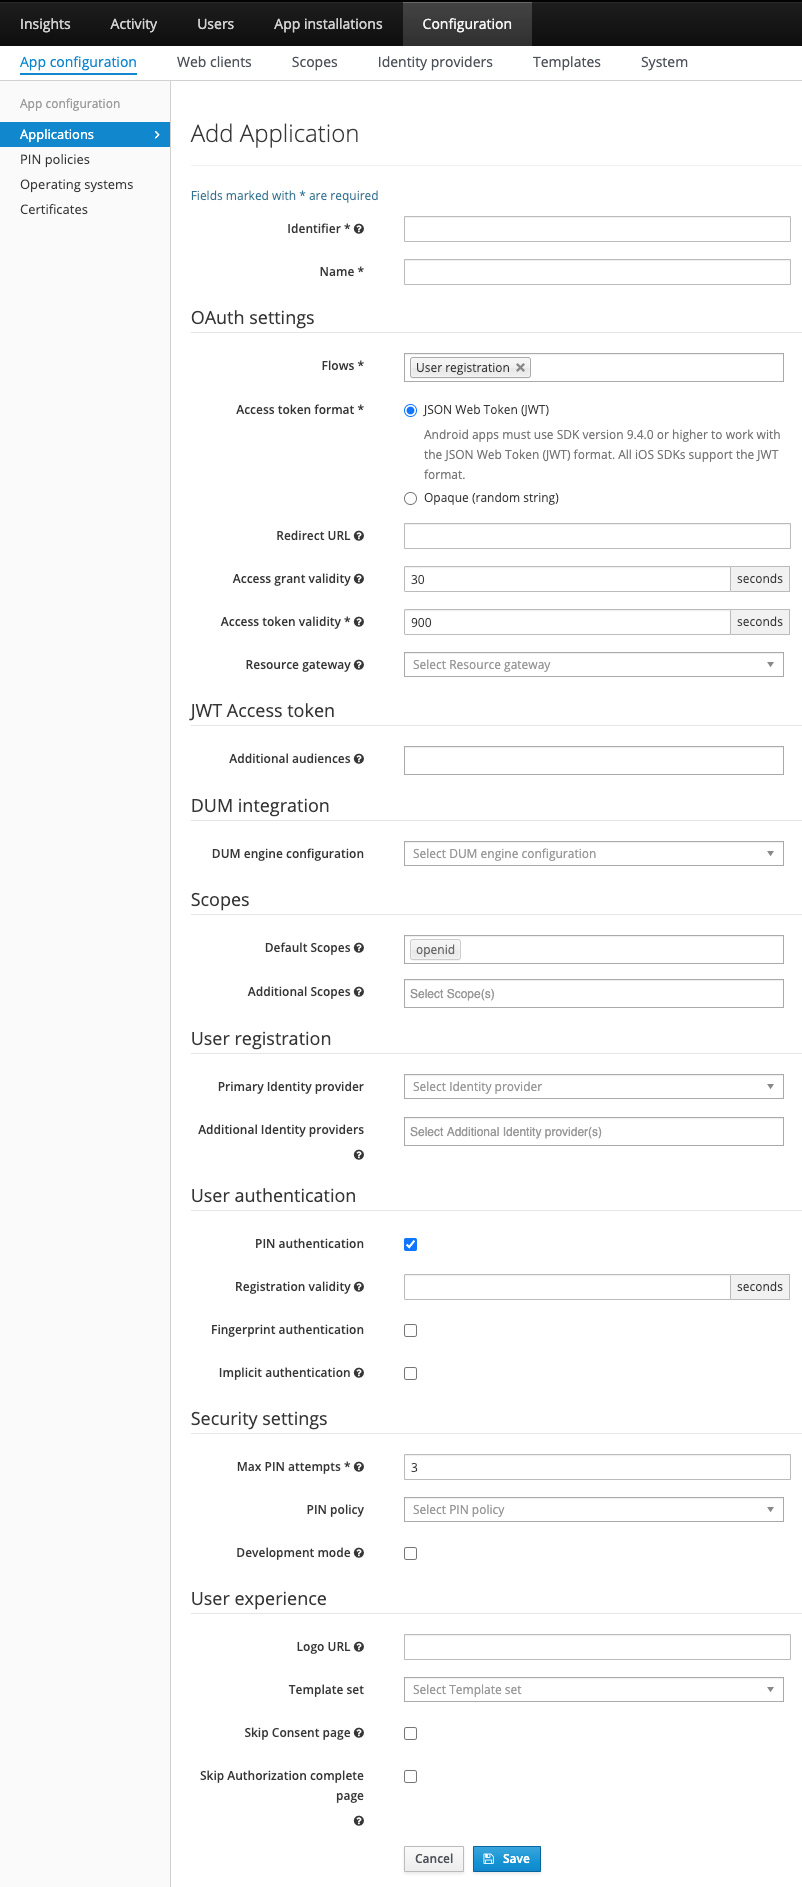The height and width of the screenshot is (1887, 802).
Task: Switch to the Identity providers tab
Action: click(x=435, y=62)
